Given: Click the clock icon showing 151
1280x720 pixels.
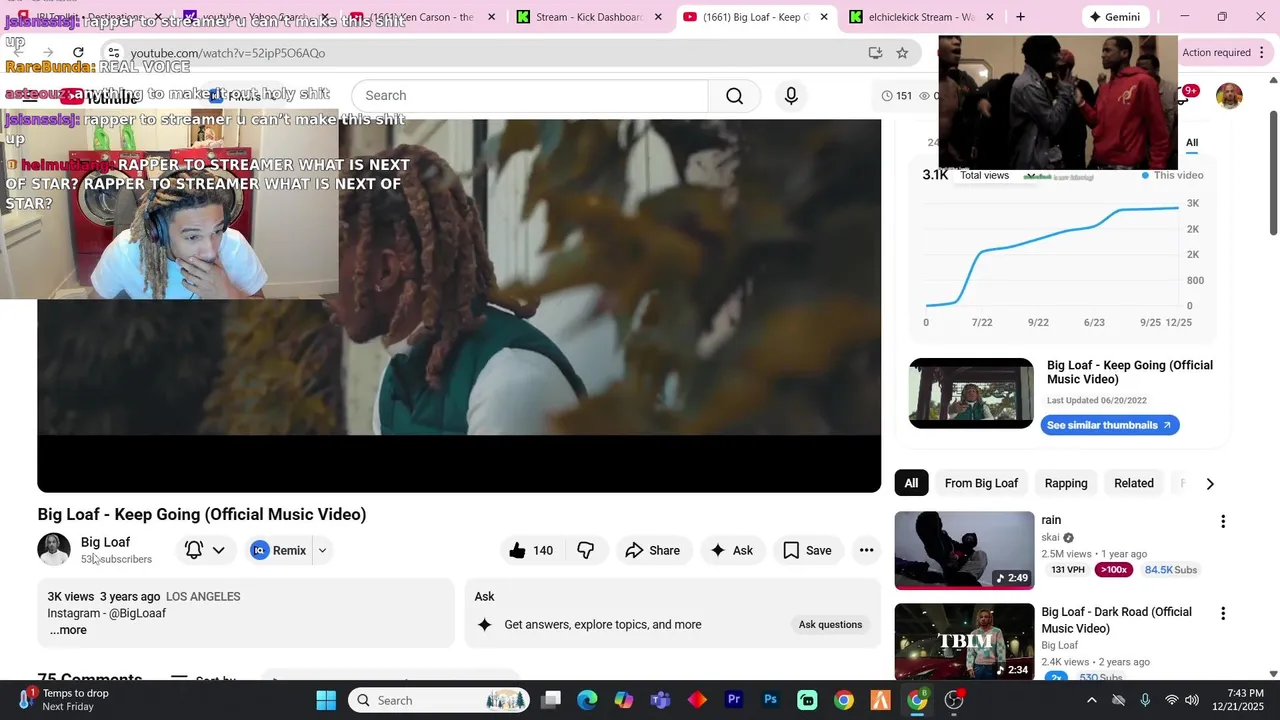Looking at the screenshot, I should click(x=887, y=96).
